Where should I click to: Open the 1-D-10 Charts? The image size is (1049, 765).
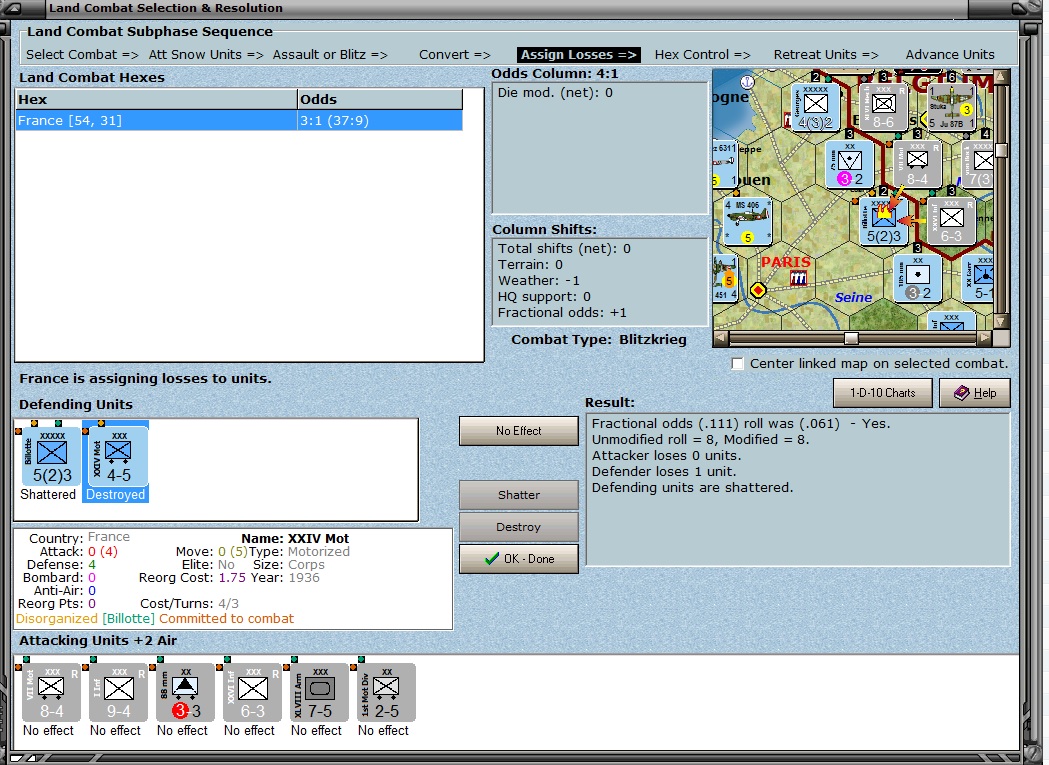point(882,393)
